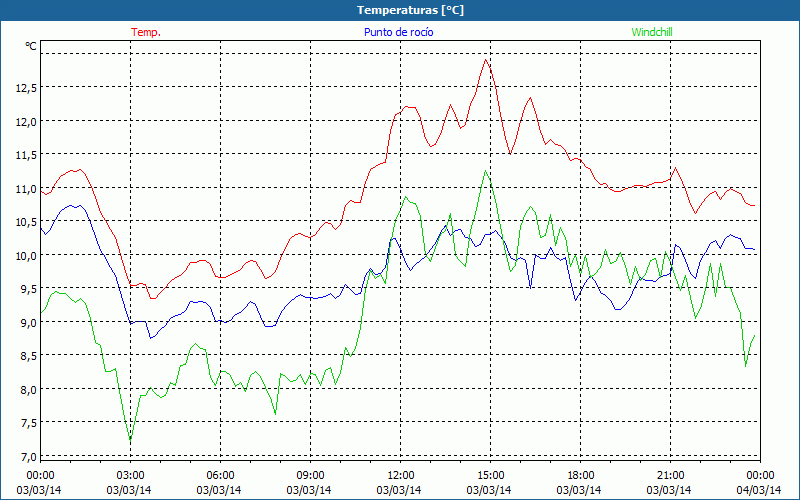Click the 11,5 y-axis value
Viewport: 800px width, 500px height.
(26, 155)
